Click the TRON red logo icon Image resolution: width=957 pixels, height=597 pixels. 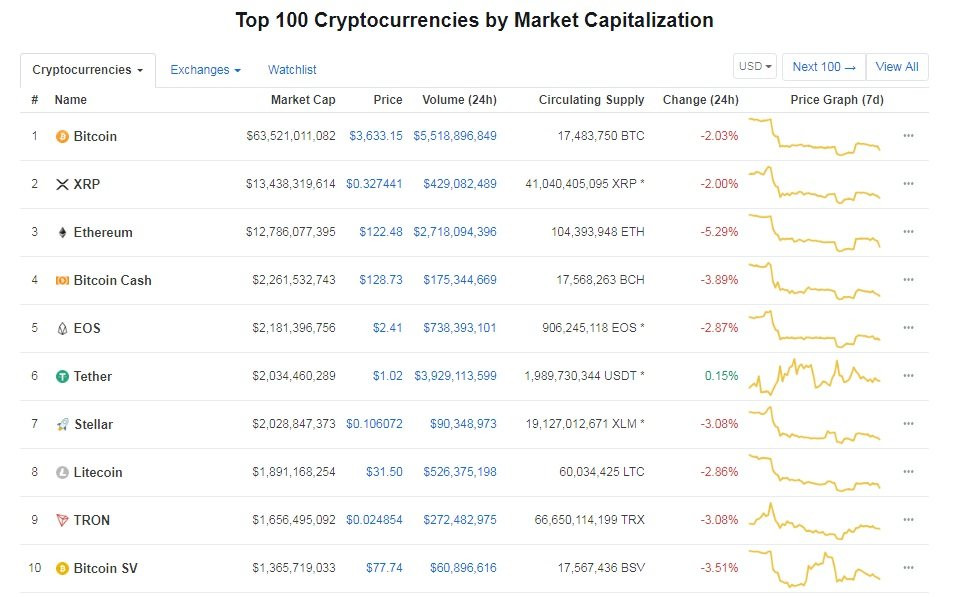tap(62, 521)
